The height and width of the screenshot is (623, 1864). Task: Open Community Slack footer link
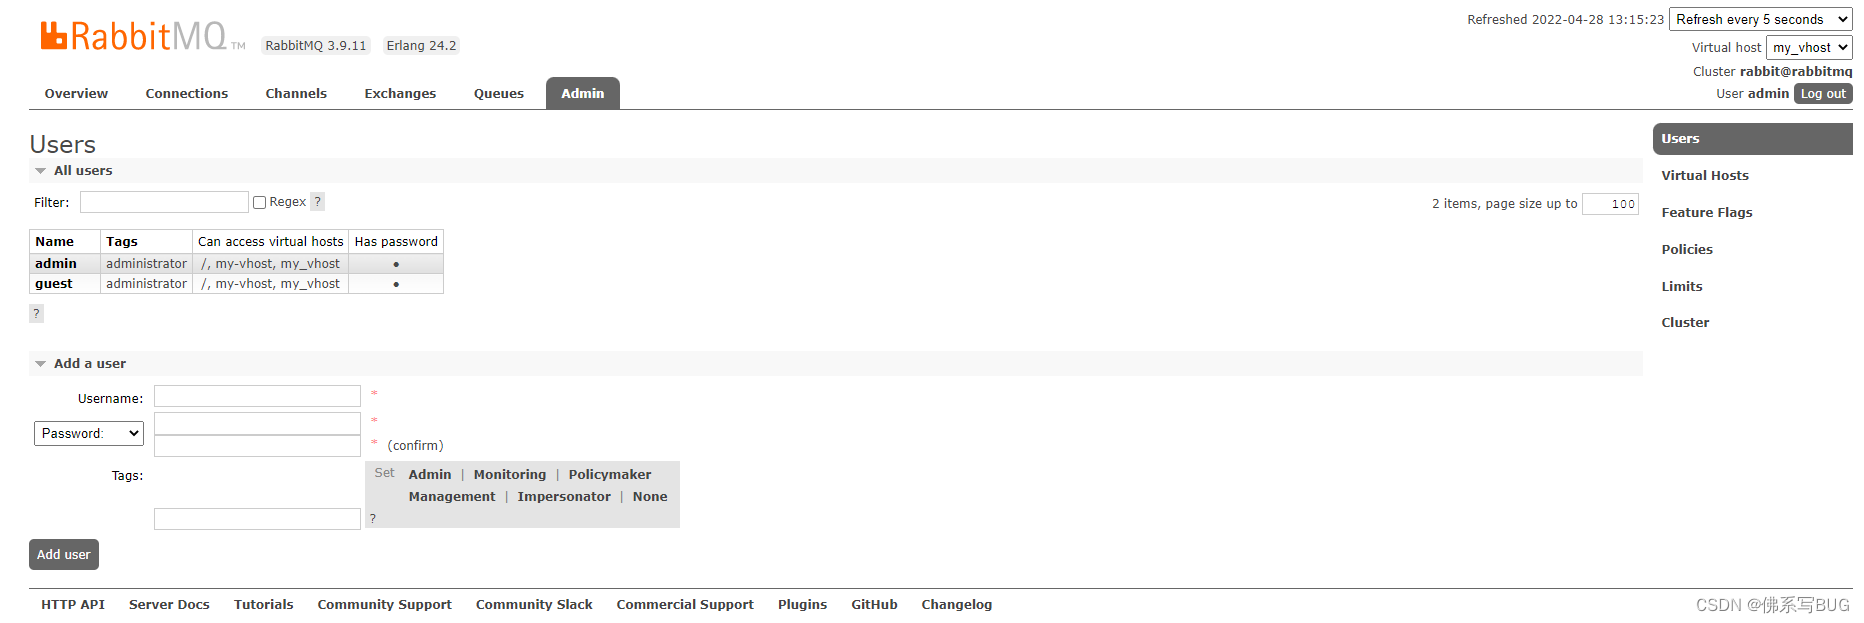(534, 604)
